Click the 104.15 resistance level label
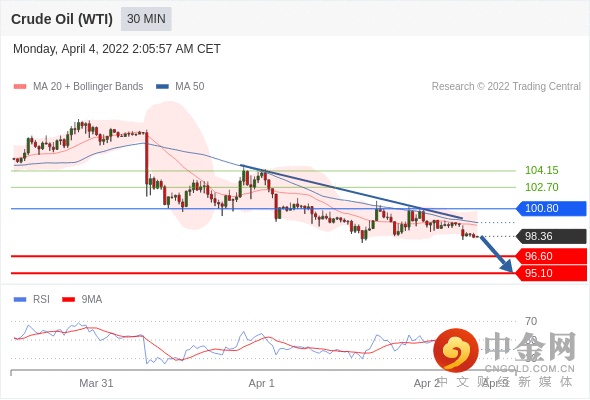Viewport: 590px width, 400px height. coord(541,170)
